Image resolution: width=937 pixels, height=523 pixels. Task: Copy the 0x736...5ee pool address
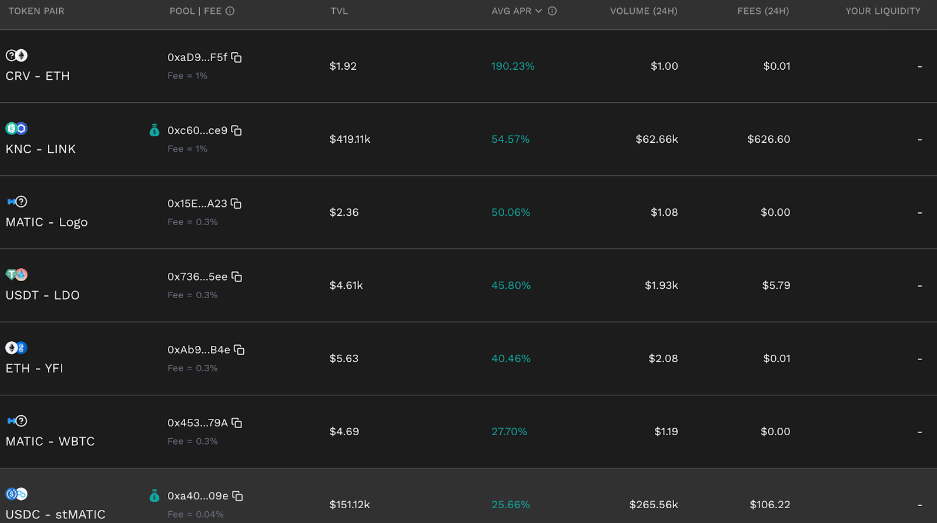coord(237,277)
